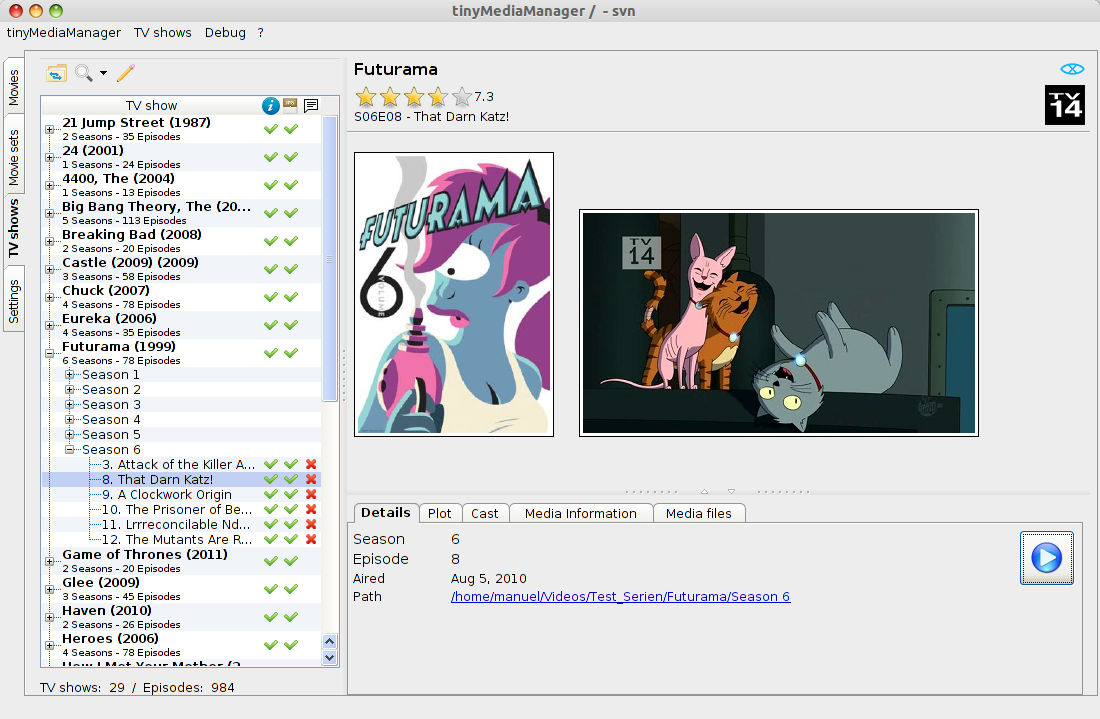The image size is (1100, 719).
Task: Switch to the Movies side tab
Action: pos(14,87)
